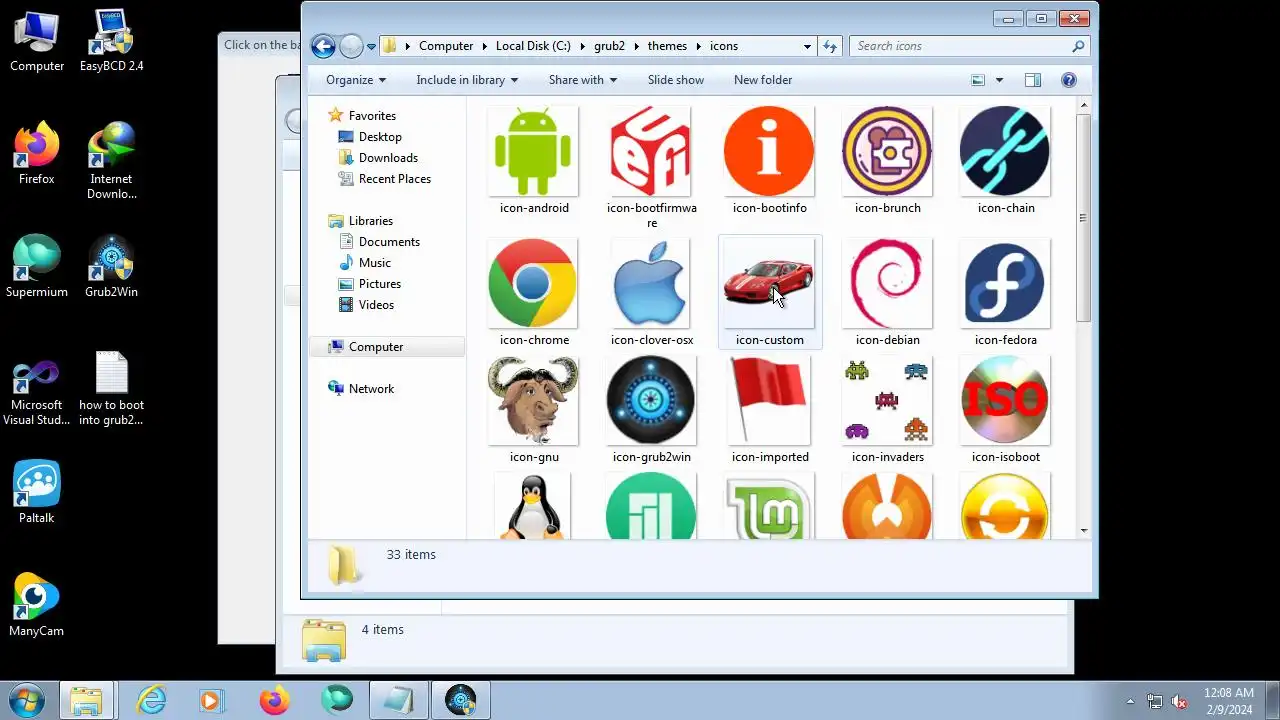Select the icon-bootfirmware UEFI thumbnail
Screen dimensions: 1280x720
pyautogui.click(x=651, y=152)
